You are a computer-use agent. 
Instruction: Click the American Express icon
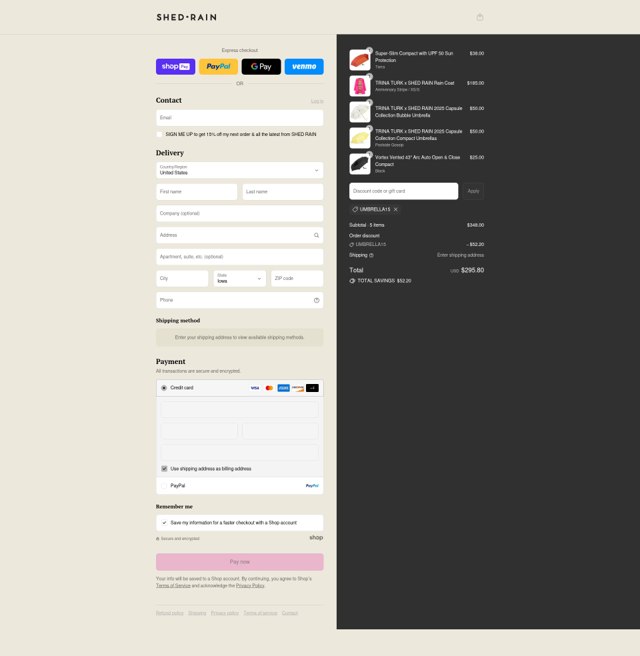pos(284,388)
